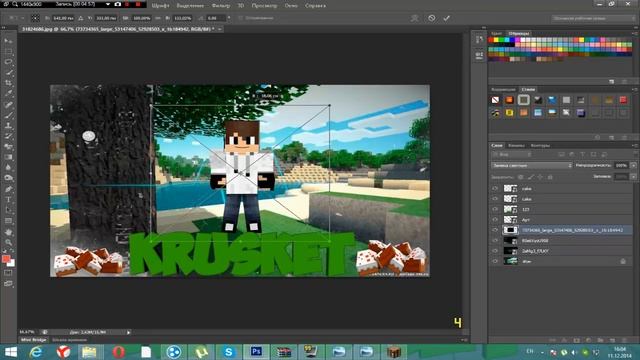This screenshot has height=360, width=640.
Task: Select the Clone Stamp tool
Action: [x=8, y=126]
